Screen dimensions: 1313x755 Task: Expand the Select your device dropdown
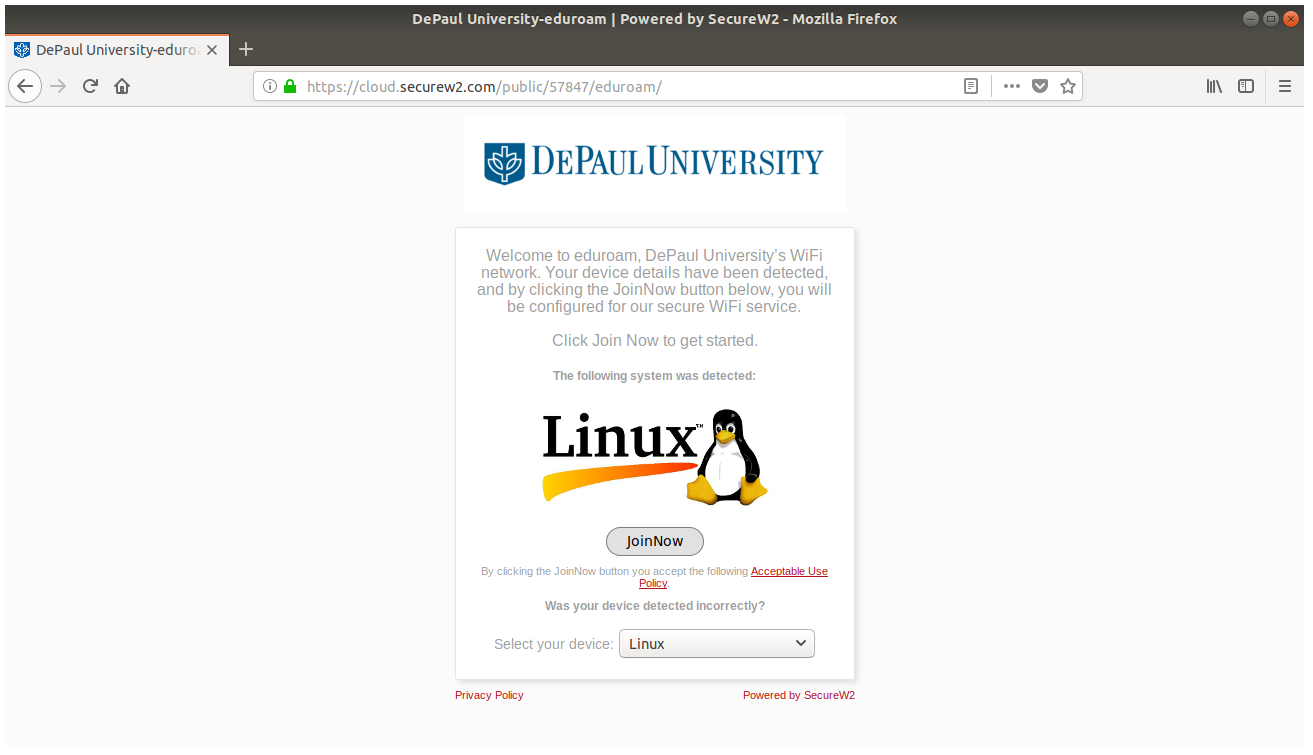tap(717, 644)
